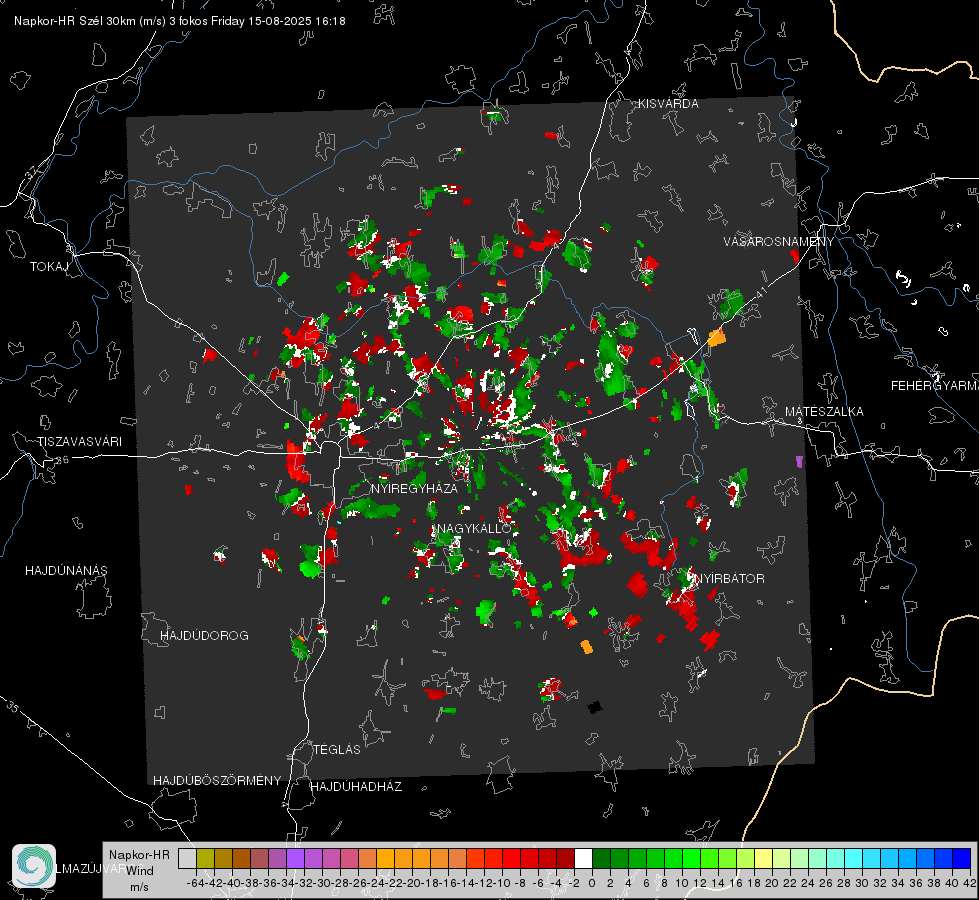Image resolution: width=979 pixels, height=900 pixels.
Task: Click the HAJDÚDOROG town label
Action: point(204,635)
